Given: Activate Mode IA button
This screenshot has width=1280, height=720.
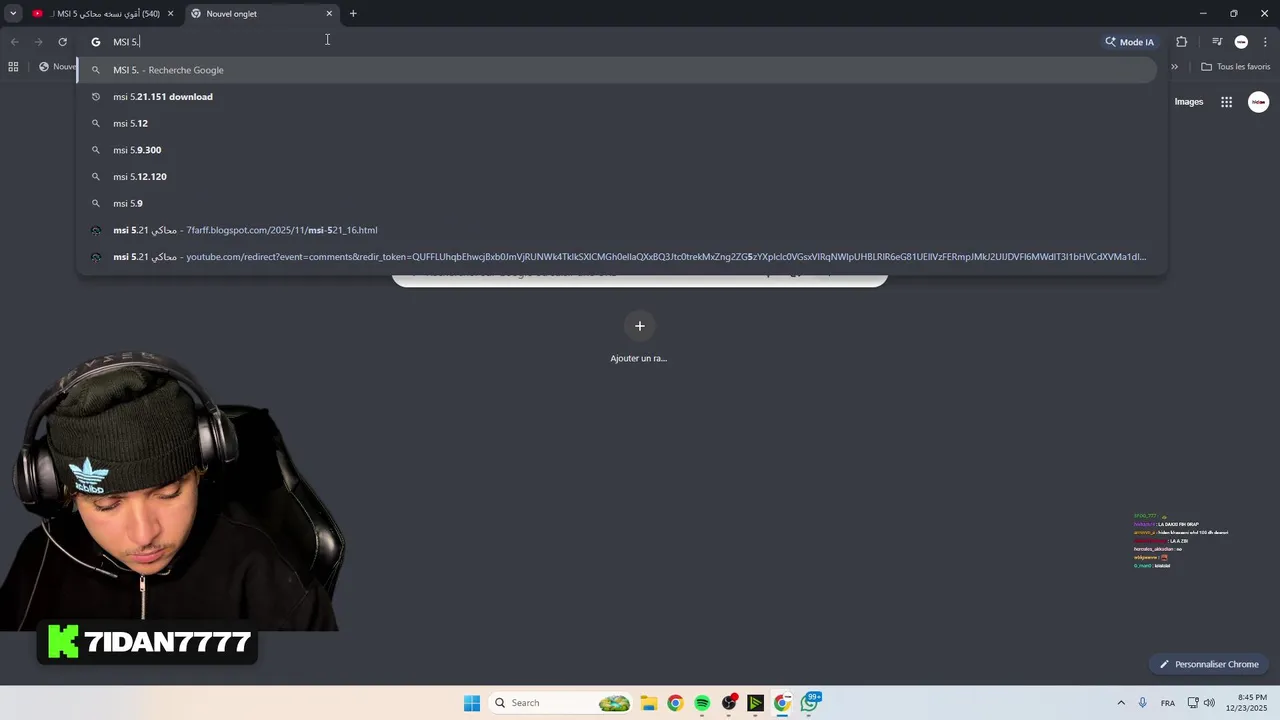Looking at the screenshot, I should (x=1129, y=42).
